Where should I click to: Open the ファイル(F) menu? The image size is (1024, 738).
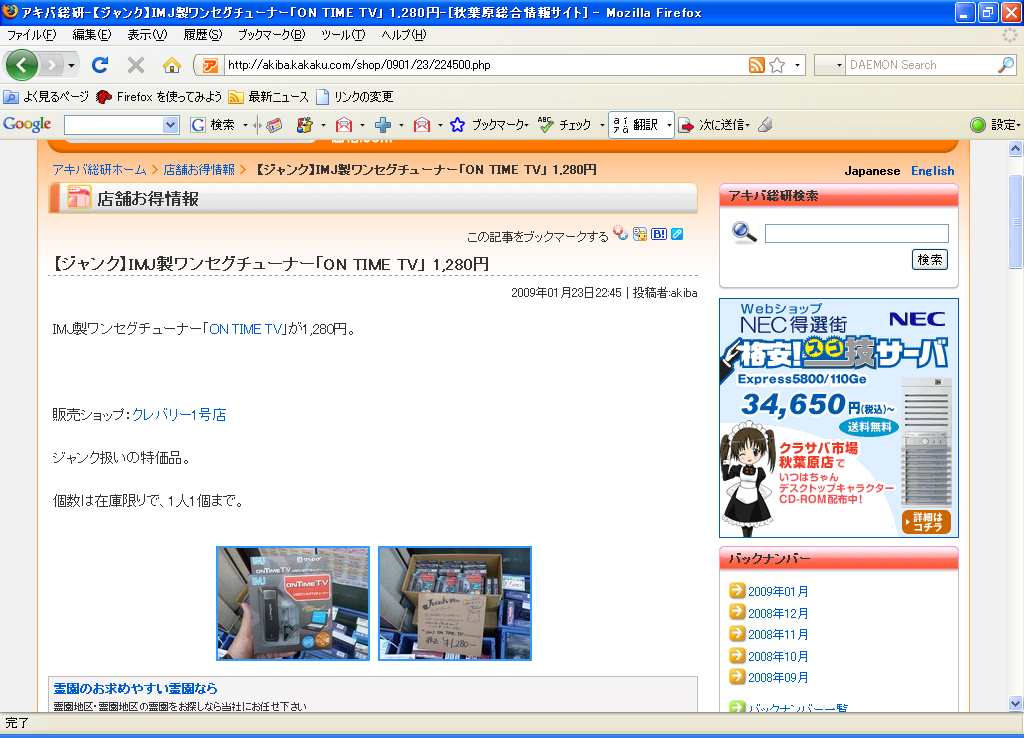click(x=31, y=35)
